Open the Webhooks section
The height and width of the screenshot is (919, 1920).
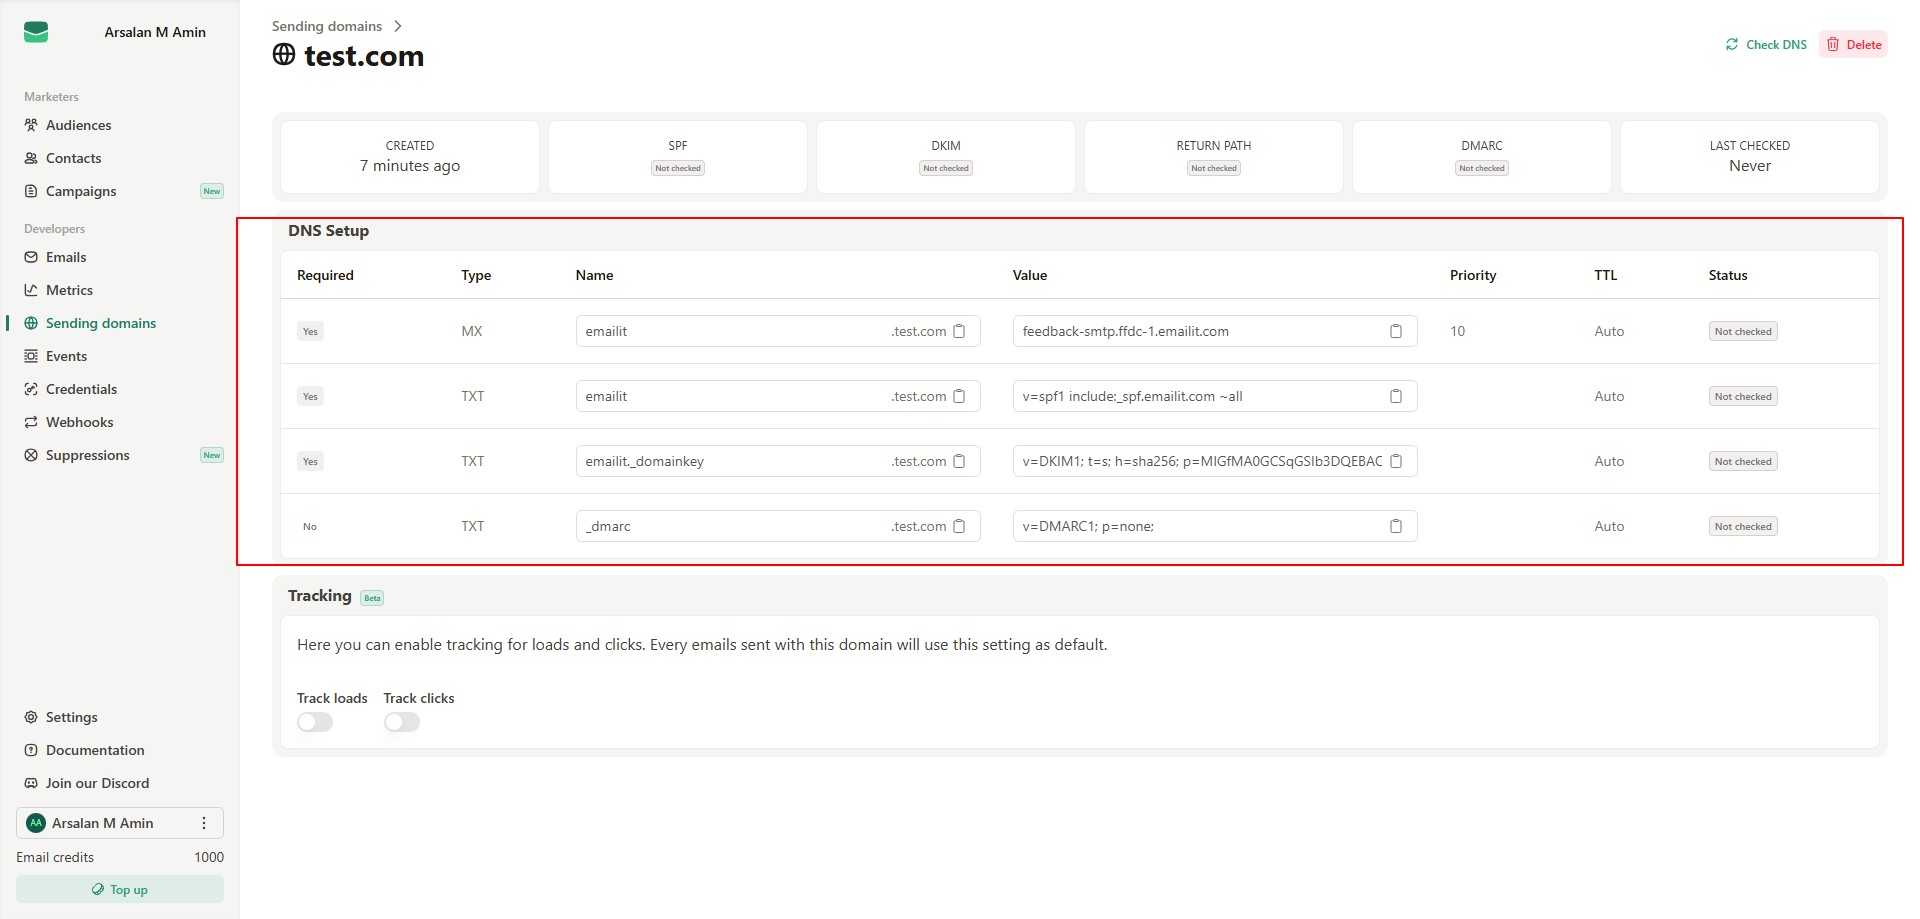[79, 422]
